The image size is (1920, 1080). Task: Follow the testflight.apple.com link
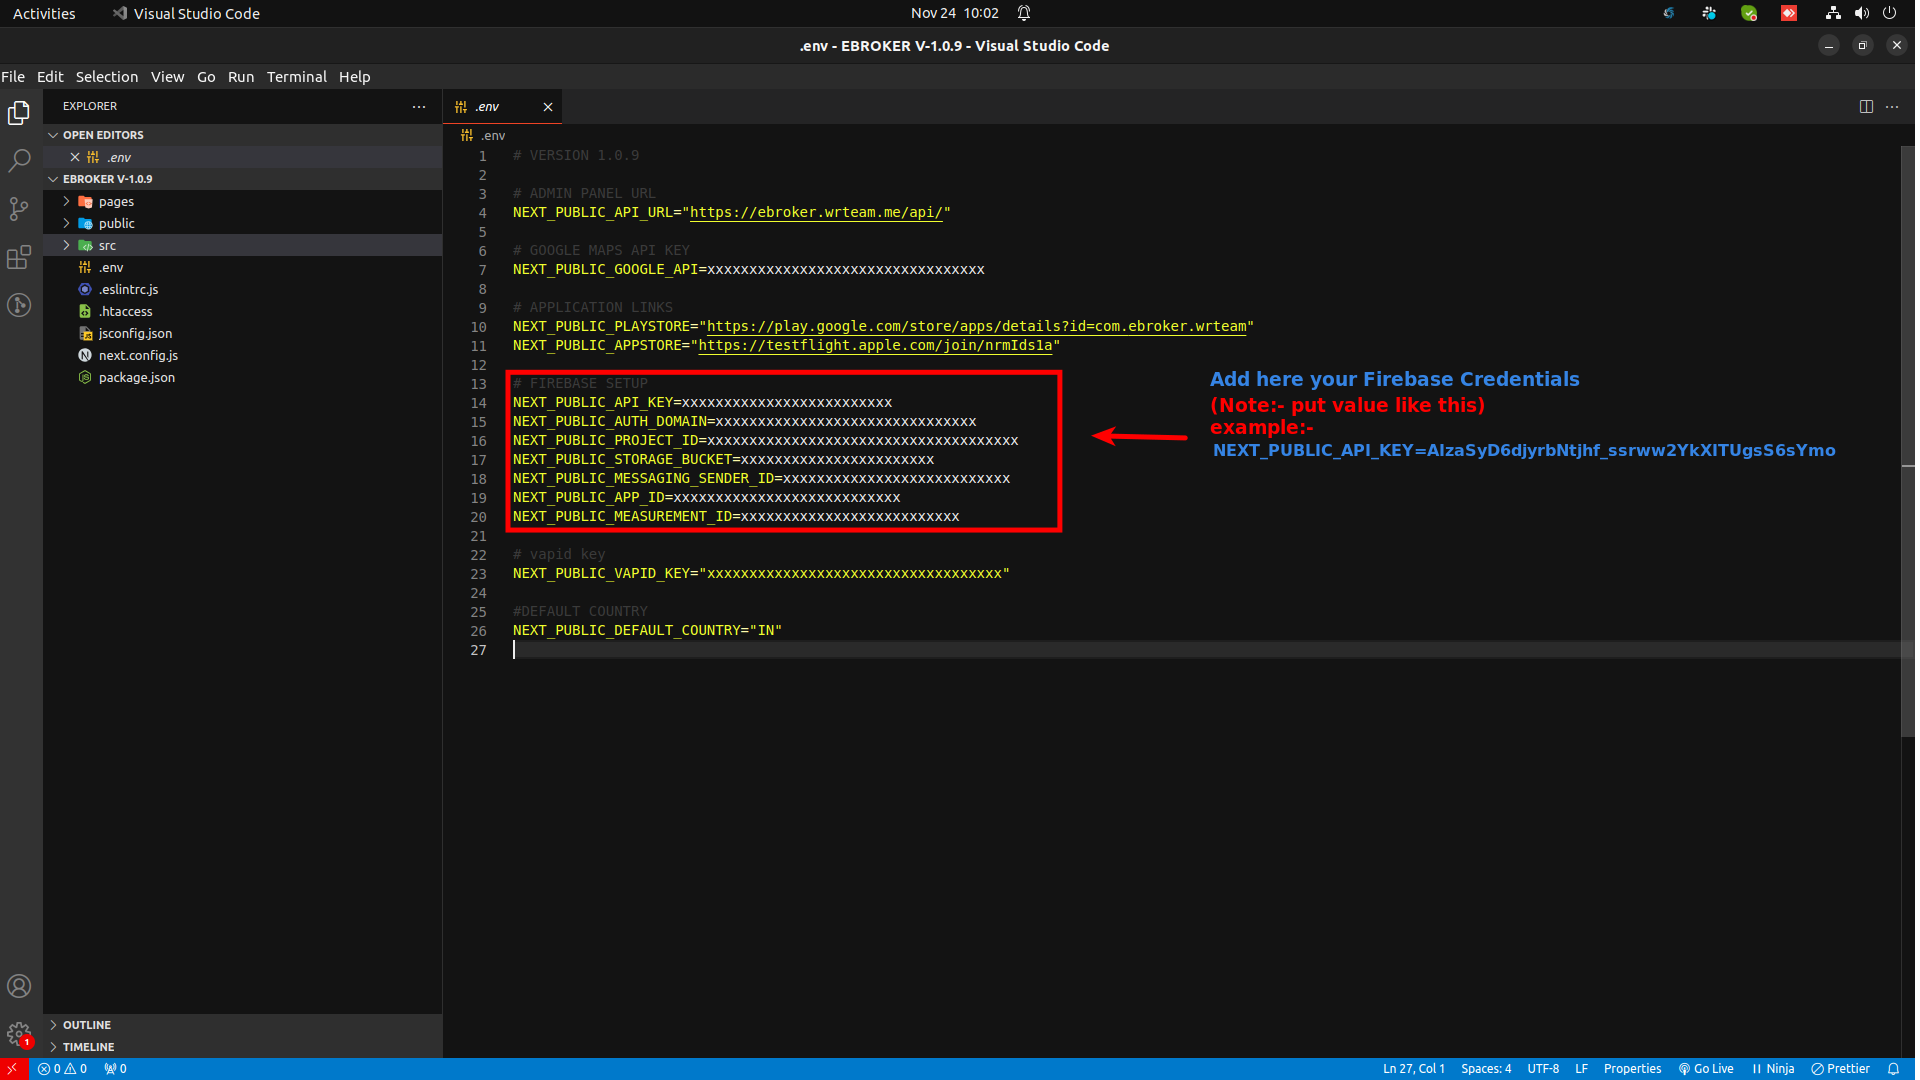(875, 345)
